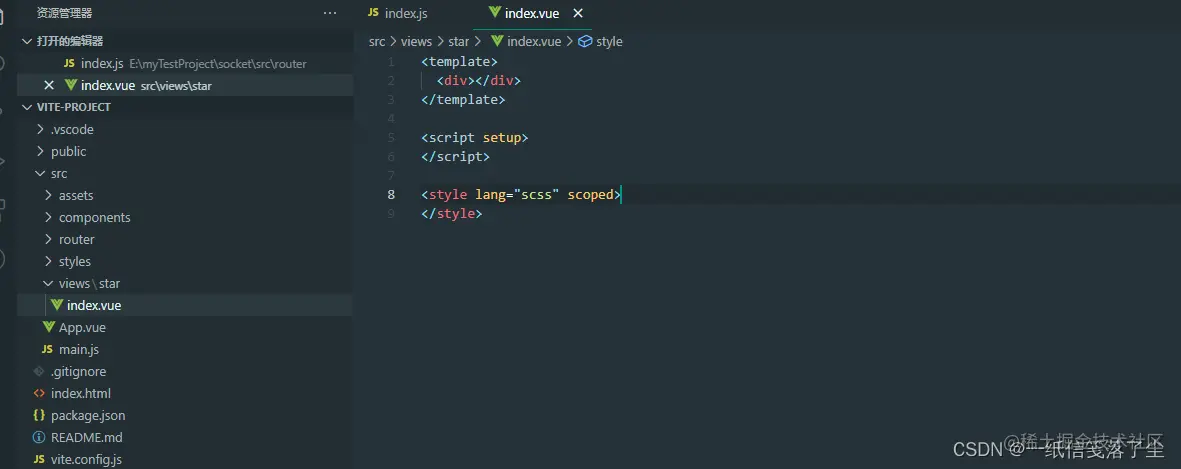This screenshot has height=469, width=1181.
Task: Click the JS icon beside vite.config.js
Action: (x=39, y=459)
